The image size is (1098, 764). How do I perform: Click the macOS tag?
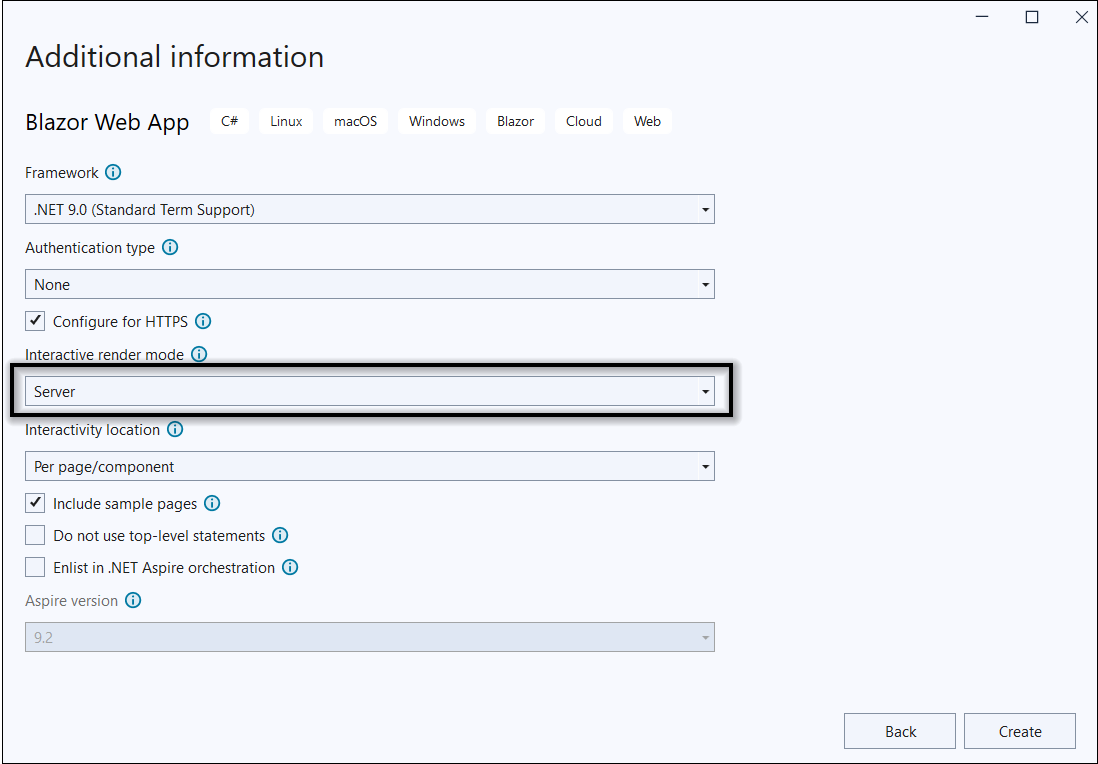pyautogui.click(x=355, y=121)
